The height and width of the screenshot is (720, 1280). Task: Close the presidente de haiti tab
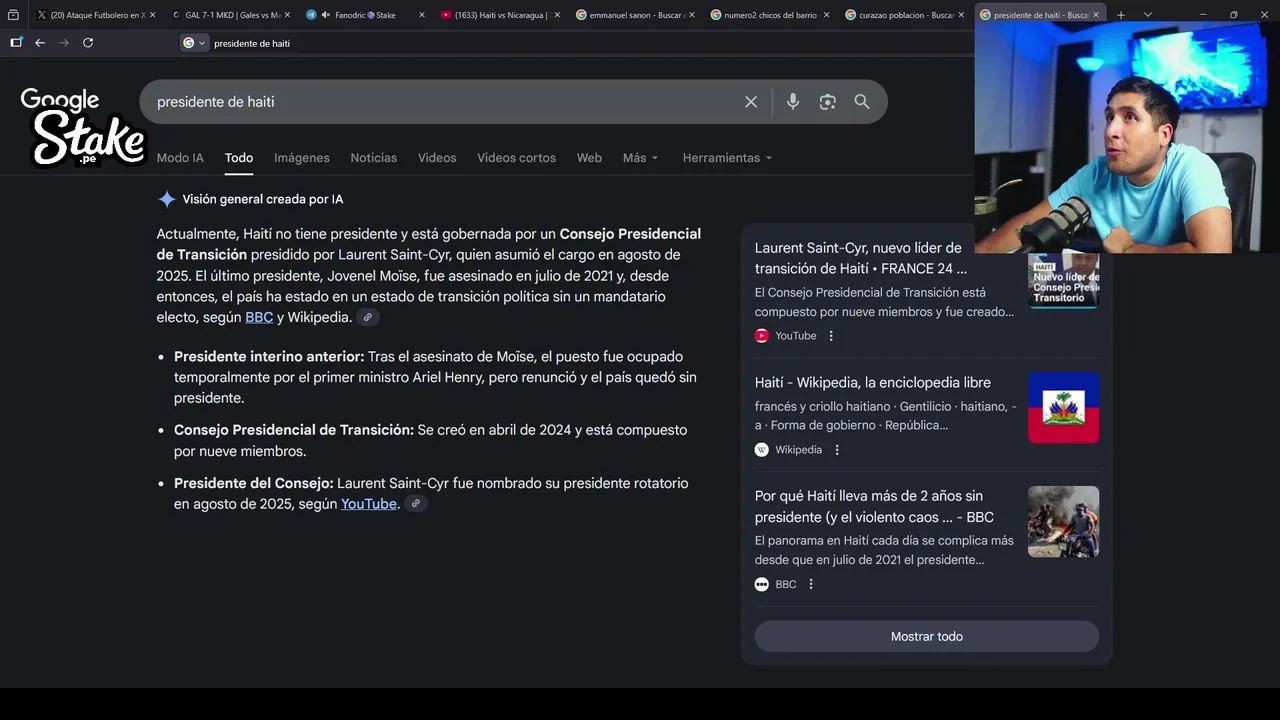point(1097,15)
